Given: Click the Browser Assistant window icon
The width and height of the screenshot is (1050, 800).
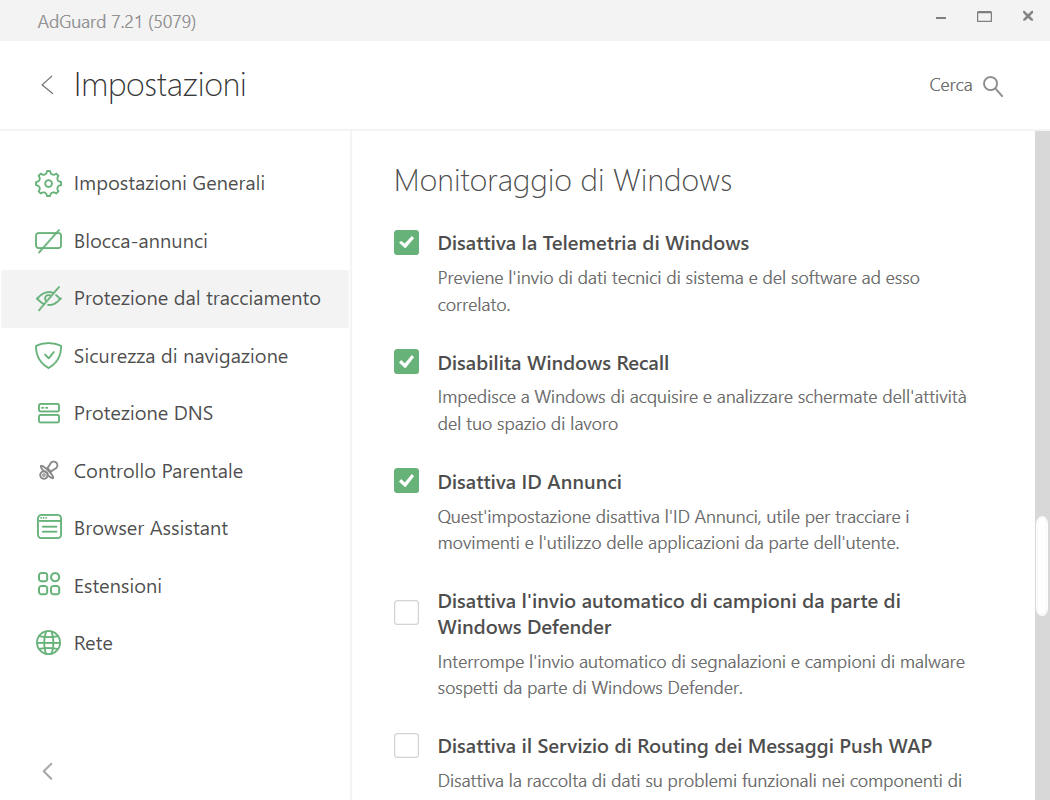Looking at the screenshot, I should pyautogui.click(x=48, y=528).
